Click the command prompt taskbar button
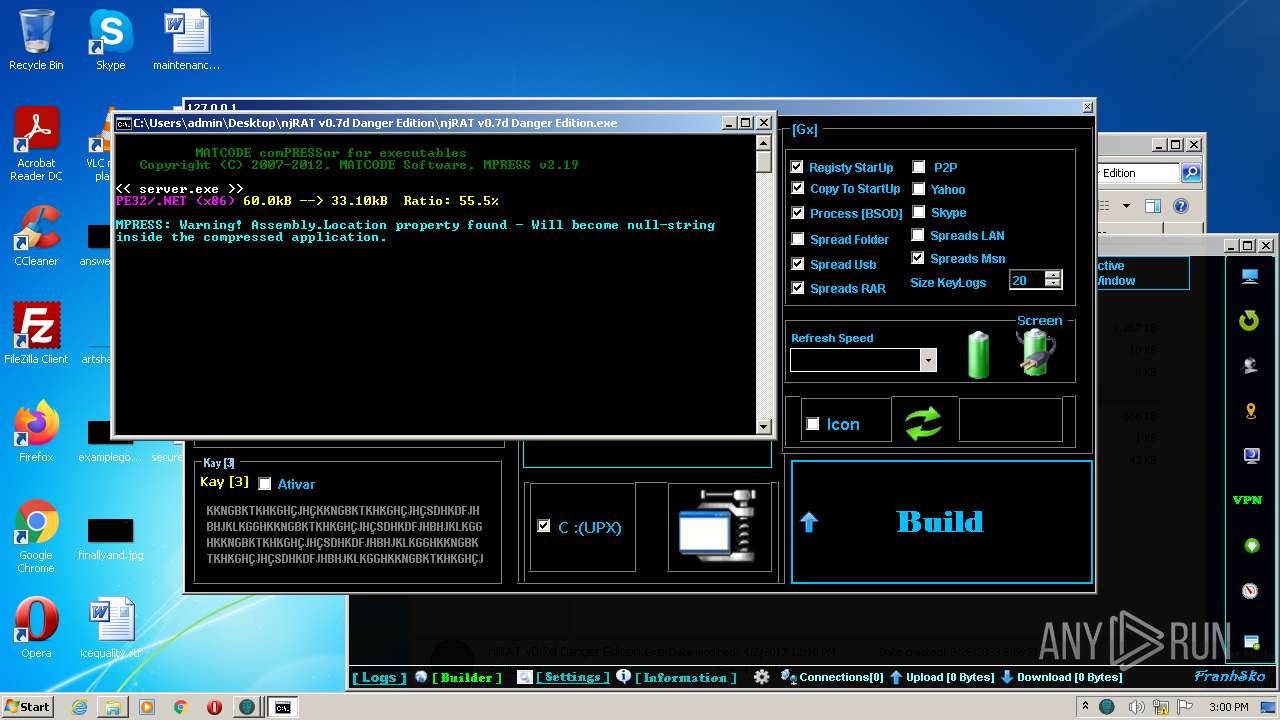 pos(283,707)
